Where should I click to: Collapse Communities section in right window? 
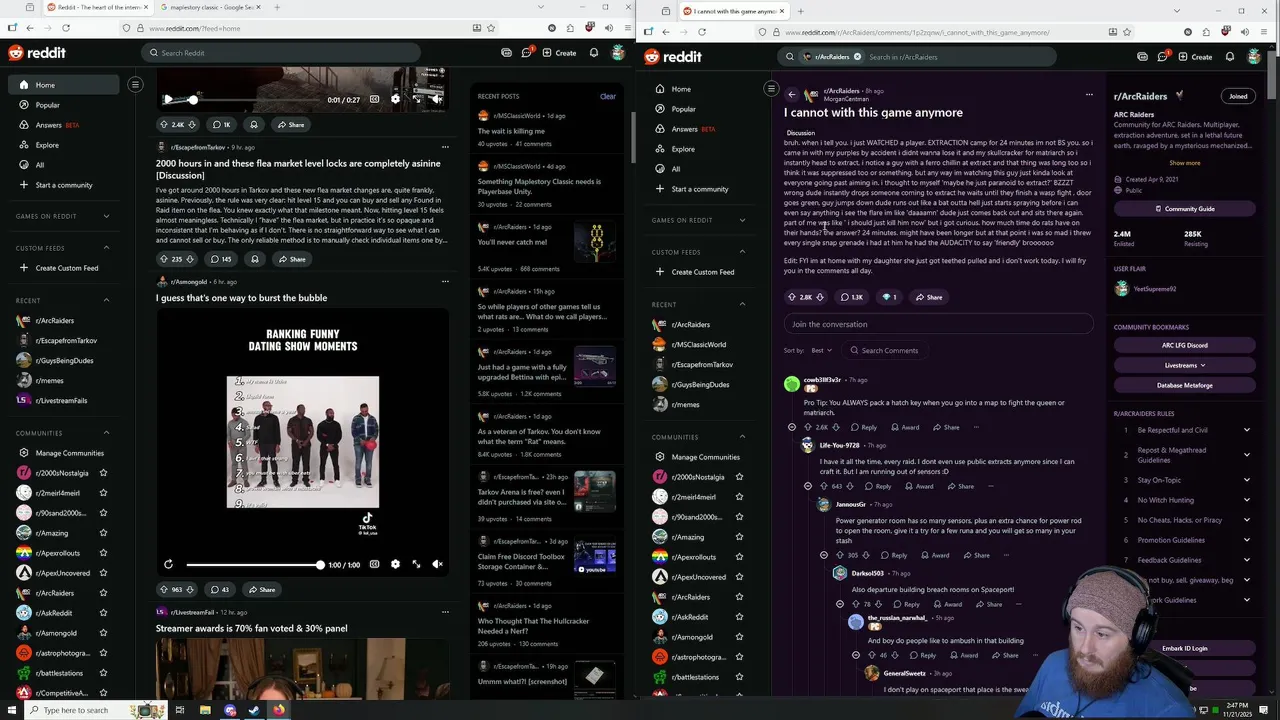pyautogui.click(x=742, y=437)
